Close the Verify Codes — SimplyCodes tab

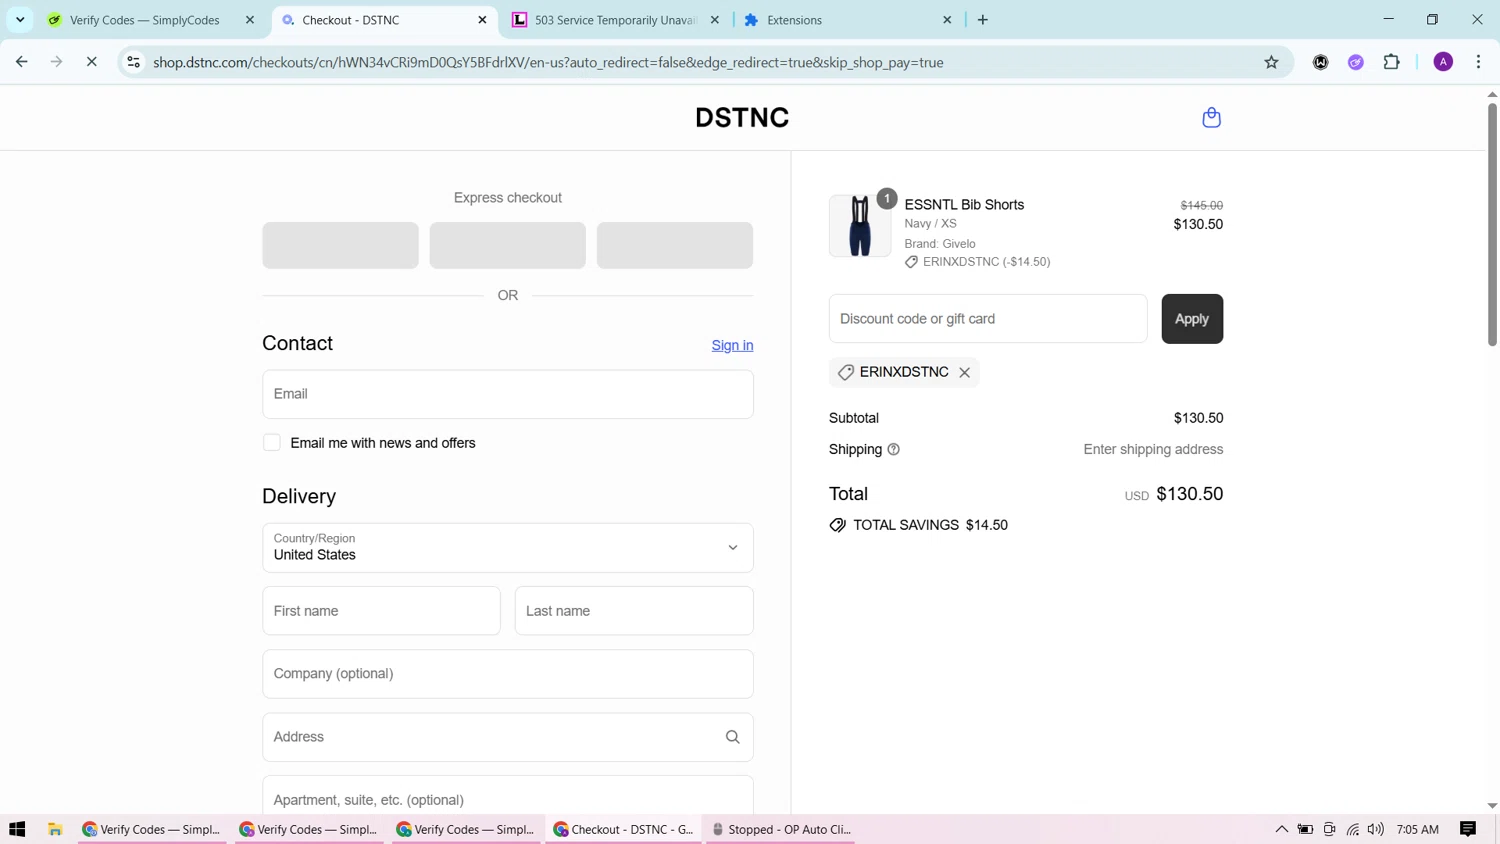[x=250, y=20]
